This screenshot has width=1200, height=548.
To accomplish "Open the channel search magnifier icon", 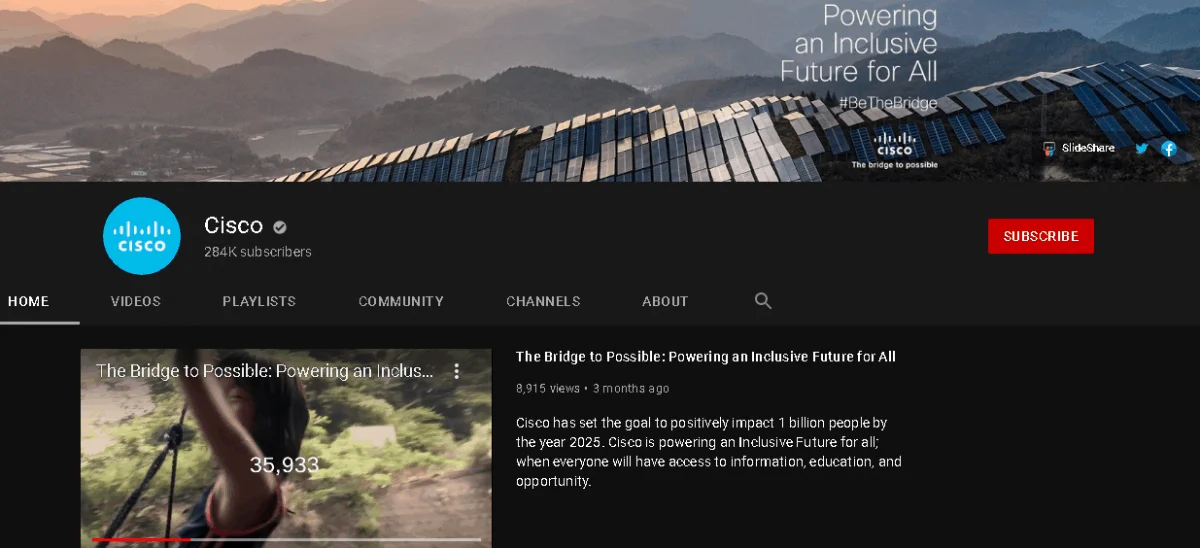I will tap(763, 301).
